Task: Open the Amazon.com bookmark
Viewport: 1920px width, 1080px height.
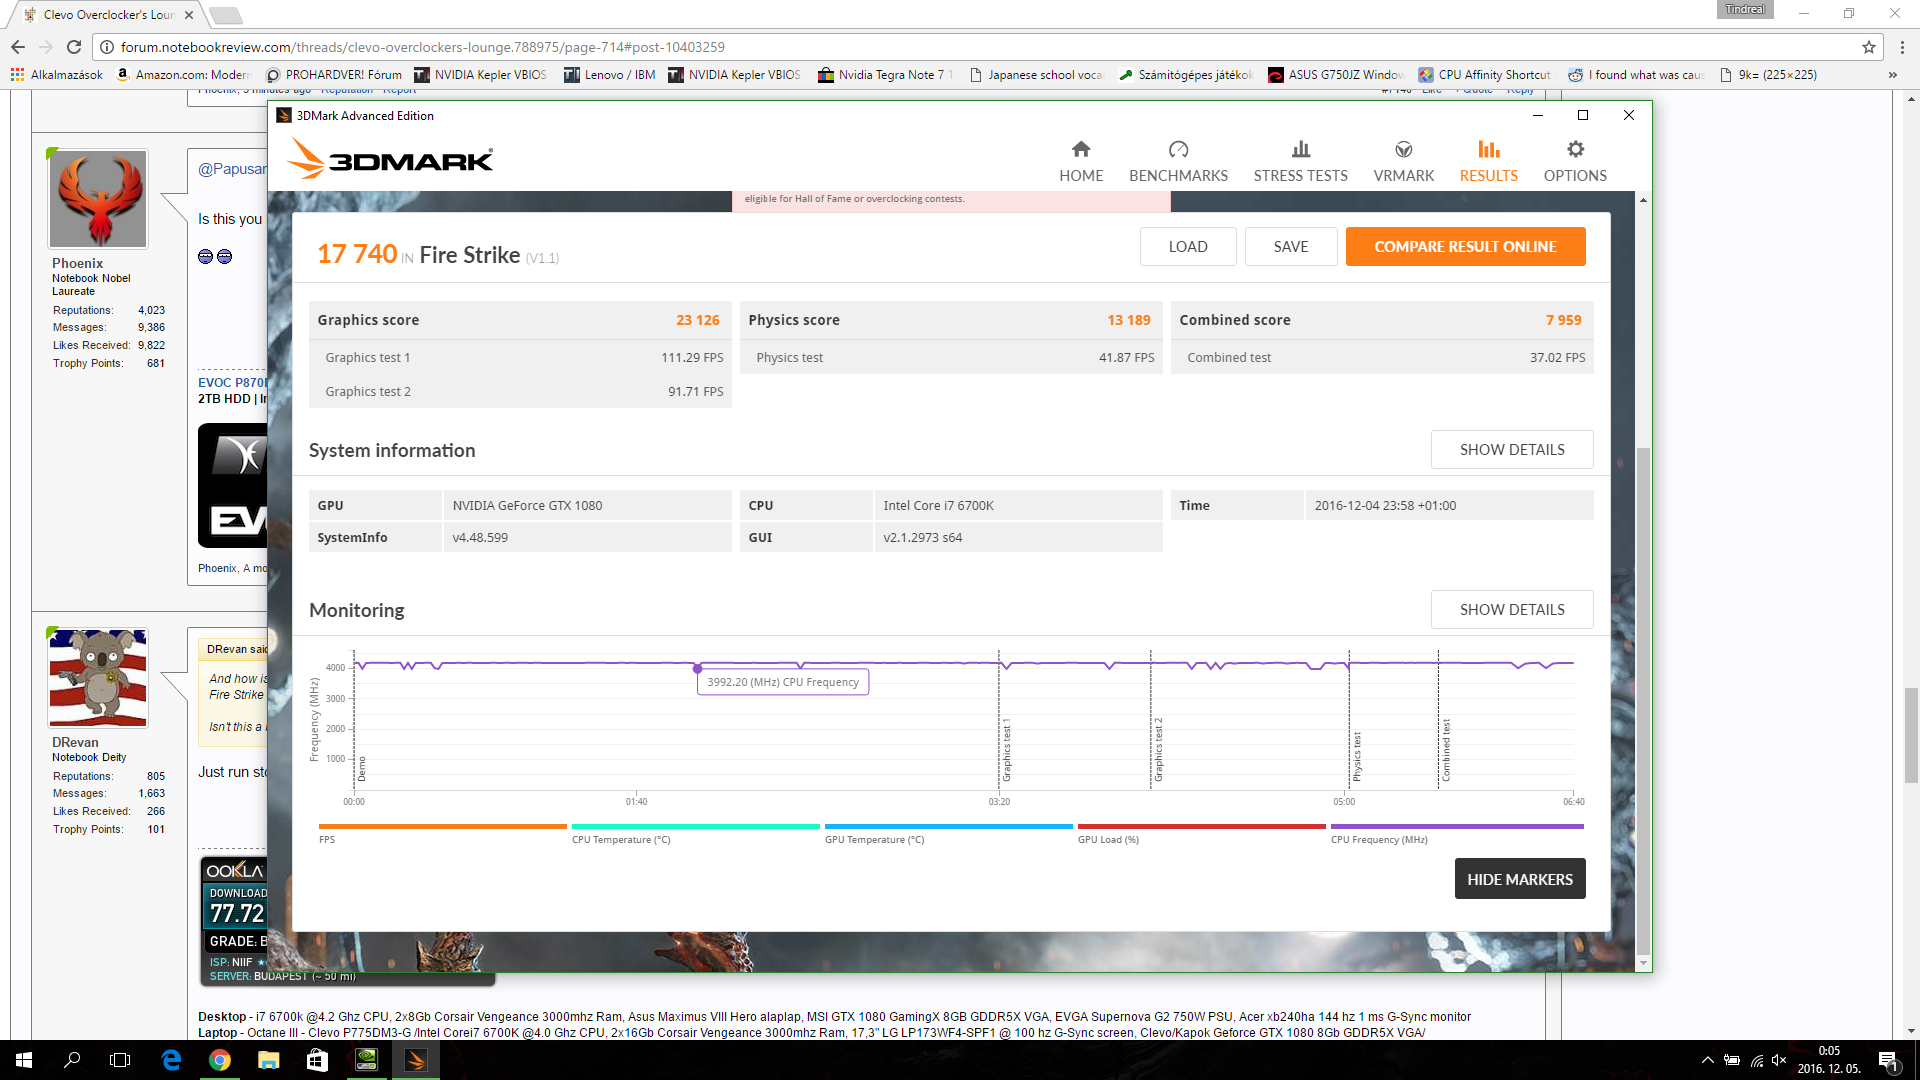Action: (x=183, y=75)
